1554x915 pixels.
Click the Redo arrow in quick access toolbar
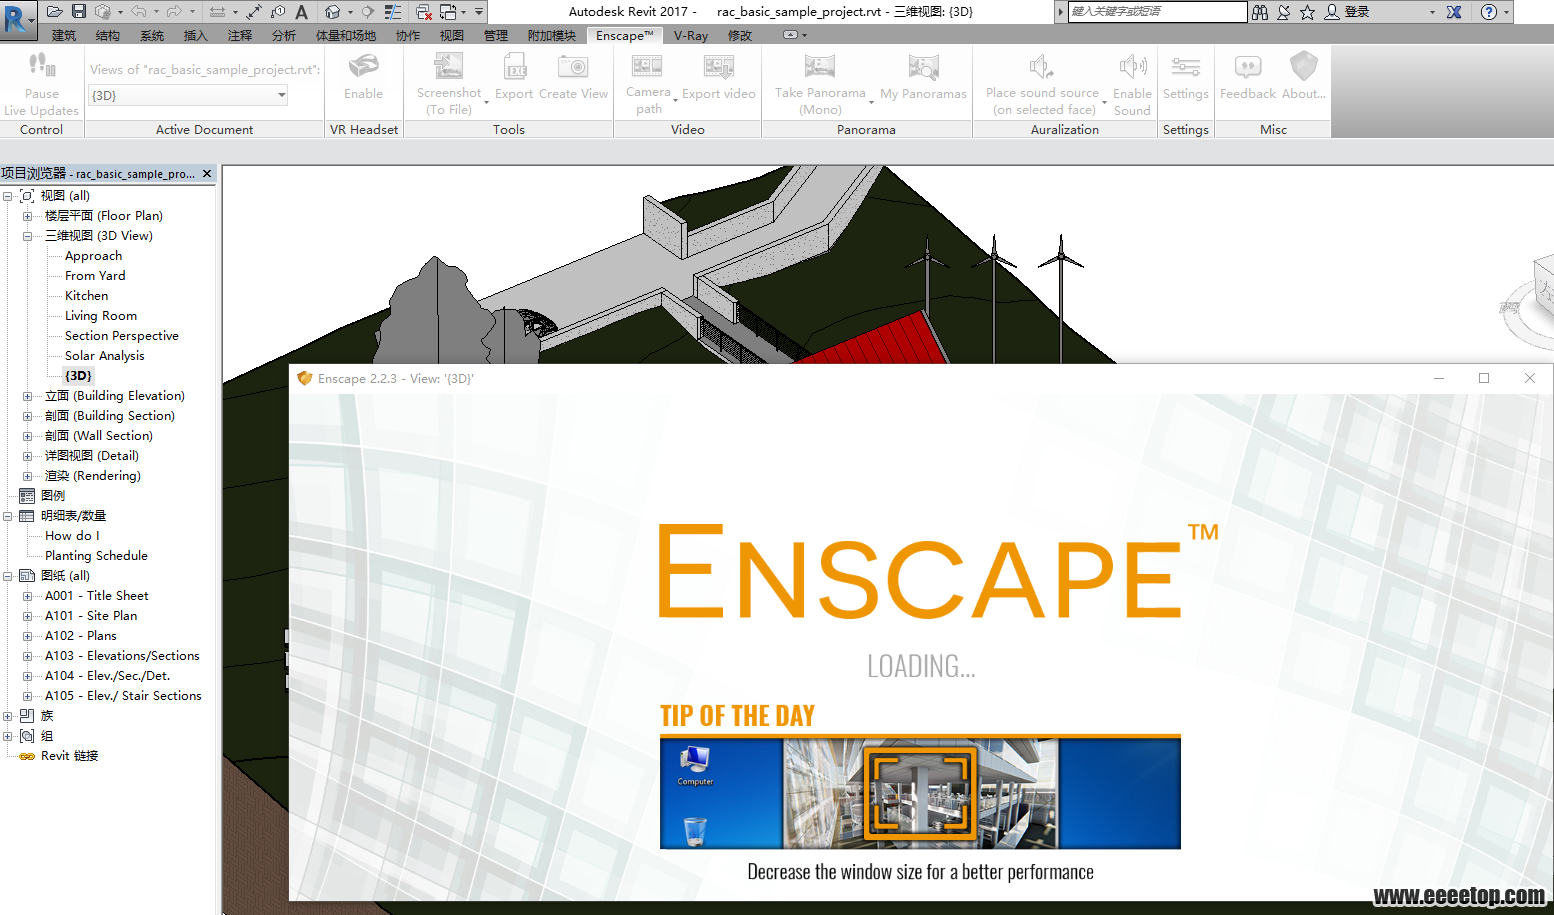[174, 12]
